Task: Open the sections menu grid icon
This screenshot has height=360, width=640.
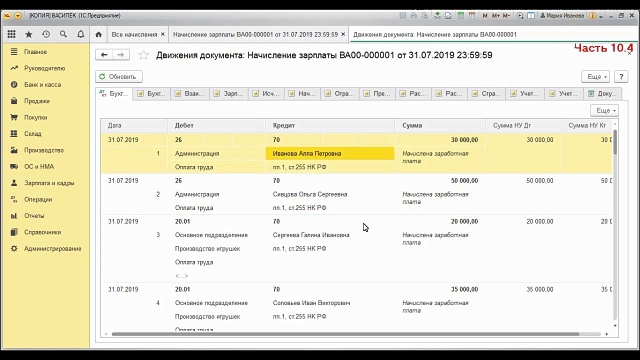Action: 11,35
